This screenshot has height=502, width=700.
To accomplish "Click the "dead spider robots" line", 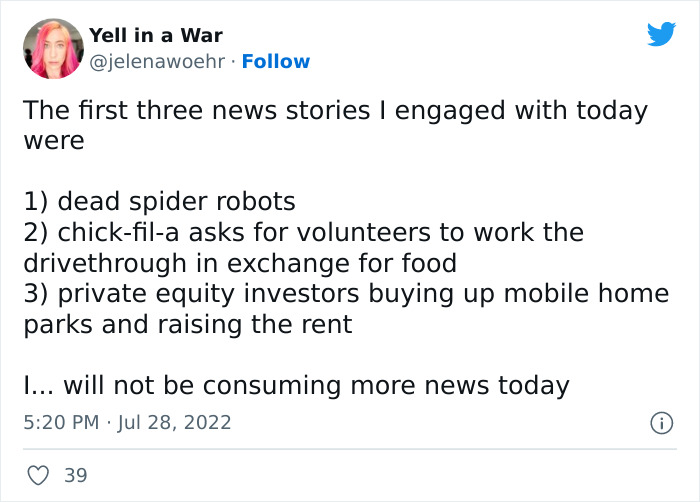I will tap(159, 201).
